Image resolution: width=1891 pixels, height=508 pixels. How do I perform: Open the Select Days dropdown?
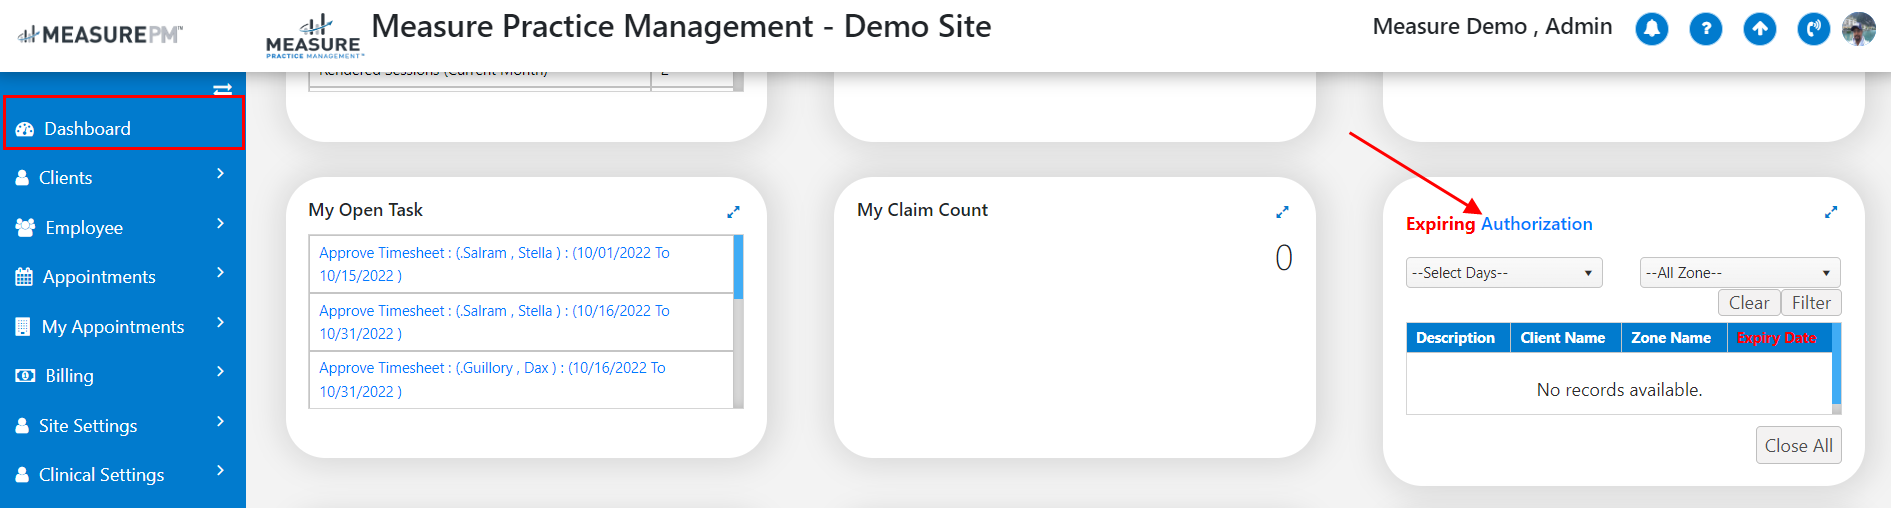coord(1504,273)
